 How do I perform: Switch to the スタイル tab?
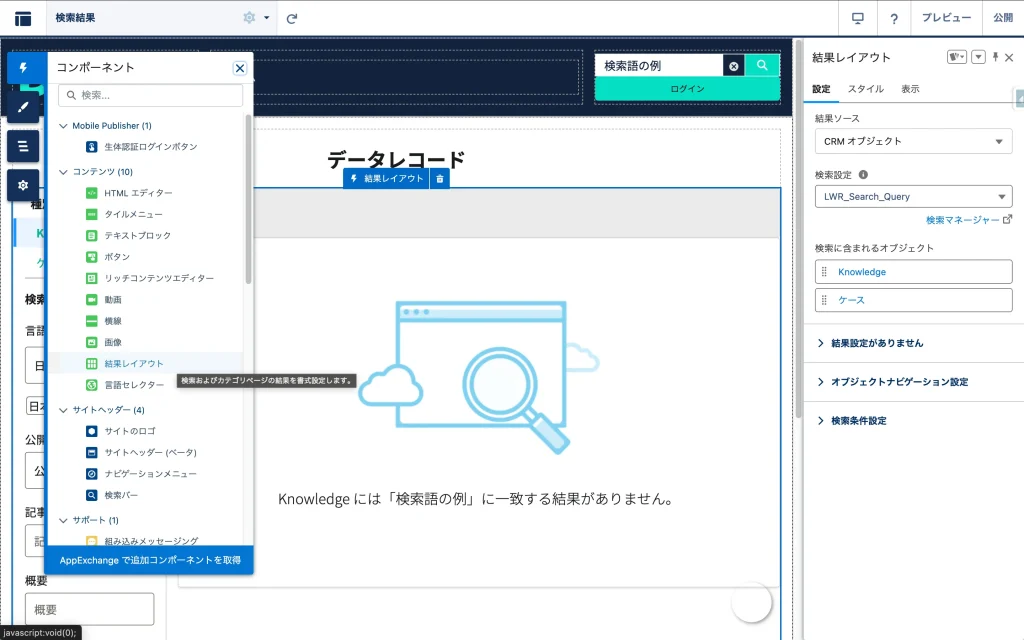click(x=865, y=89)
